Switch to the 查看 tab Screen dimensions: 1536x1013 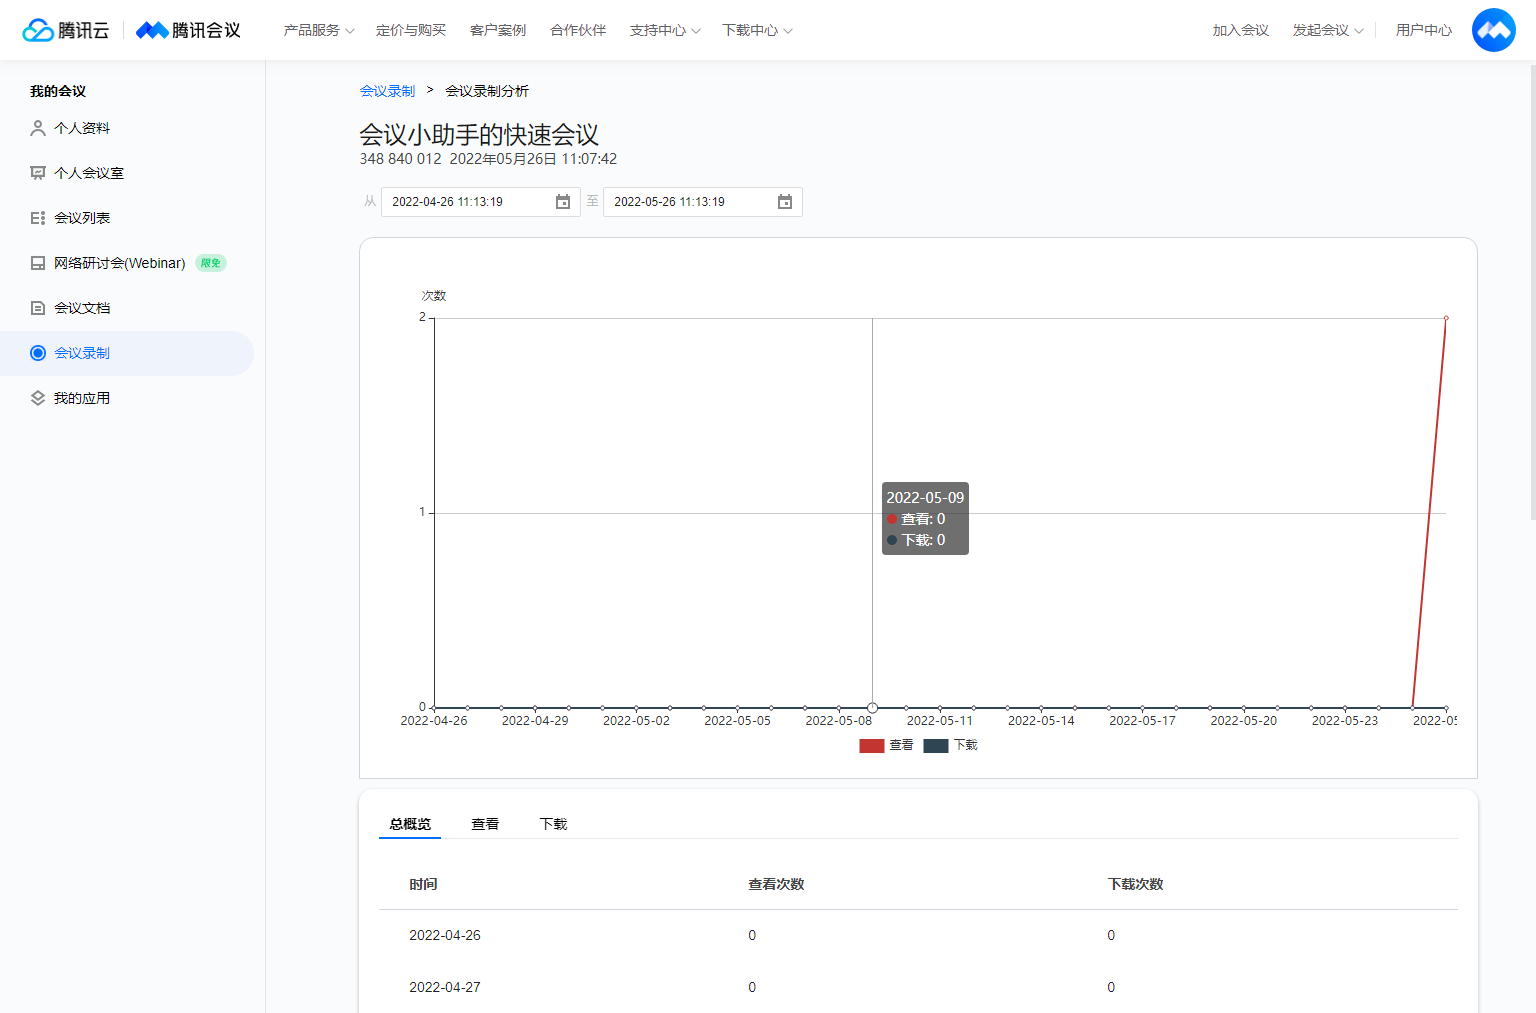tap(485, 824)
